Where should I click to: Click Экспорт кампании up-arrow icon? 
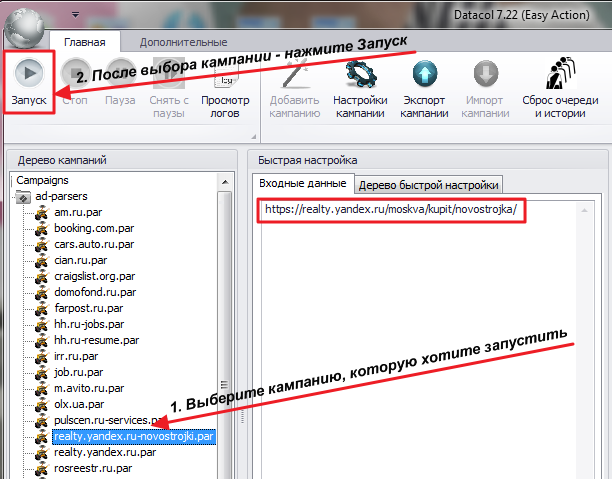[424, 73]
